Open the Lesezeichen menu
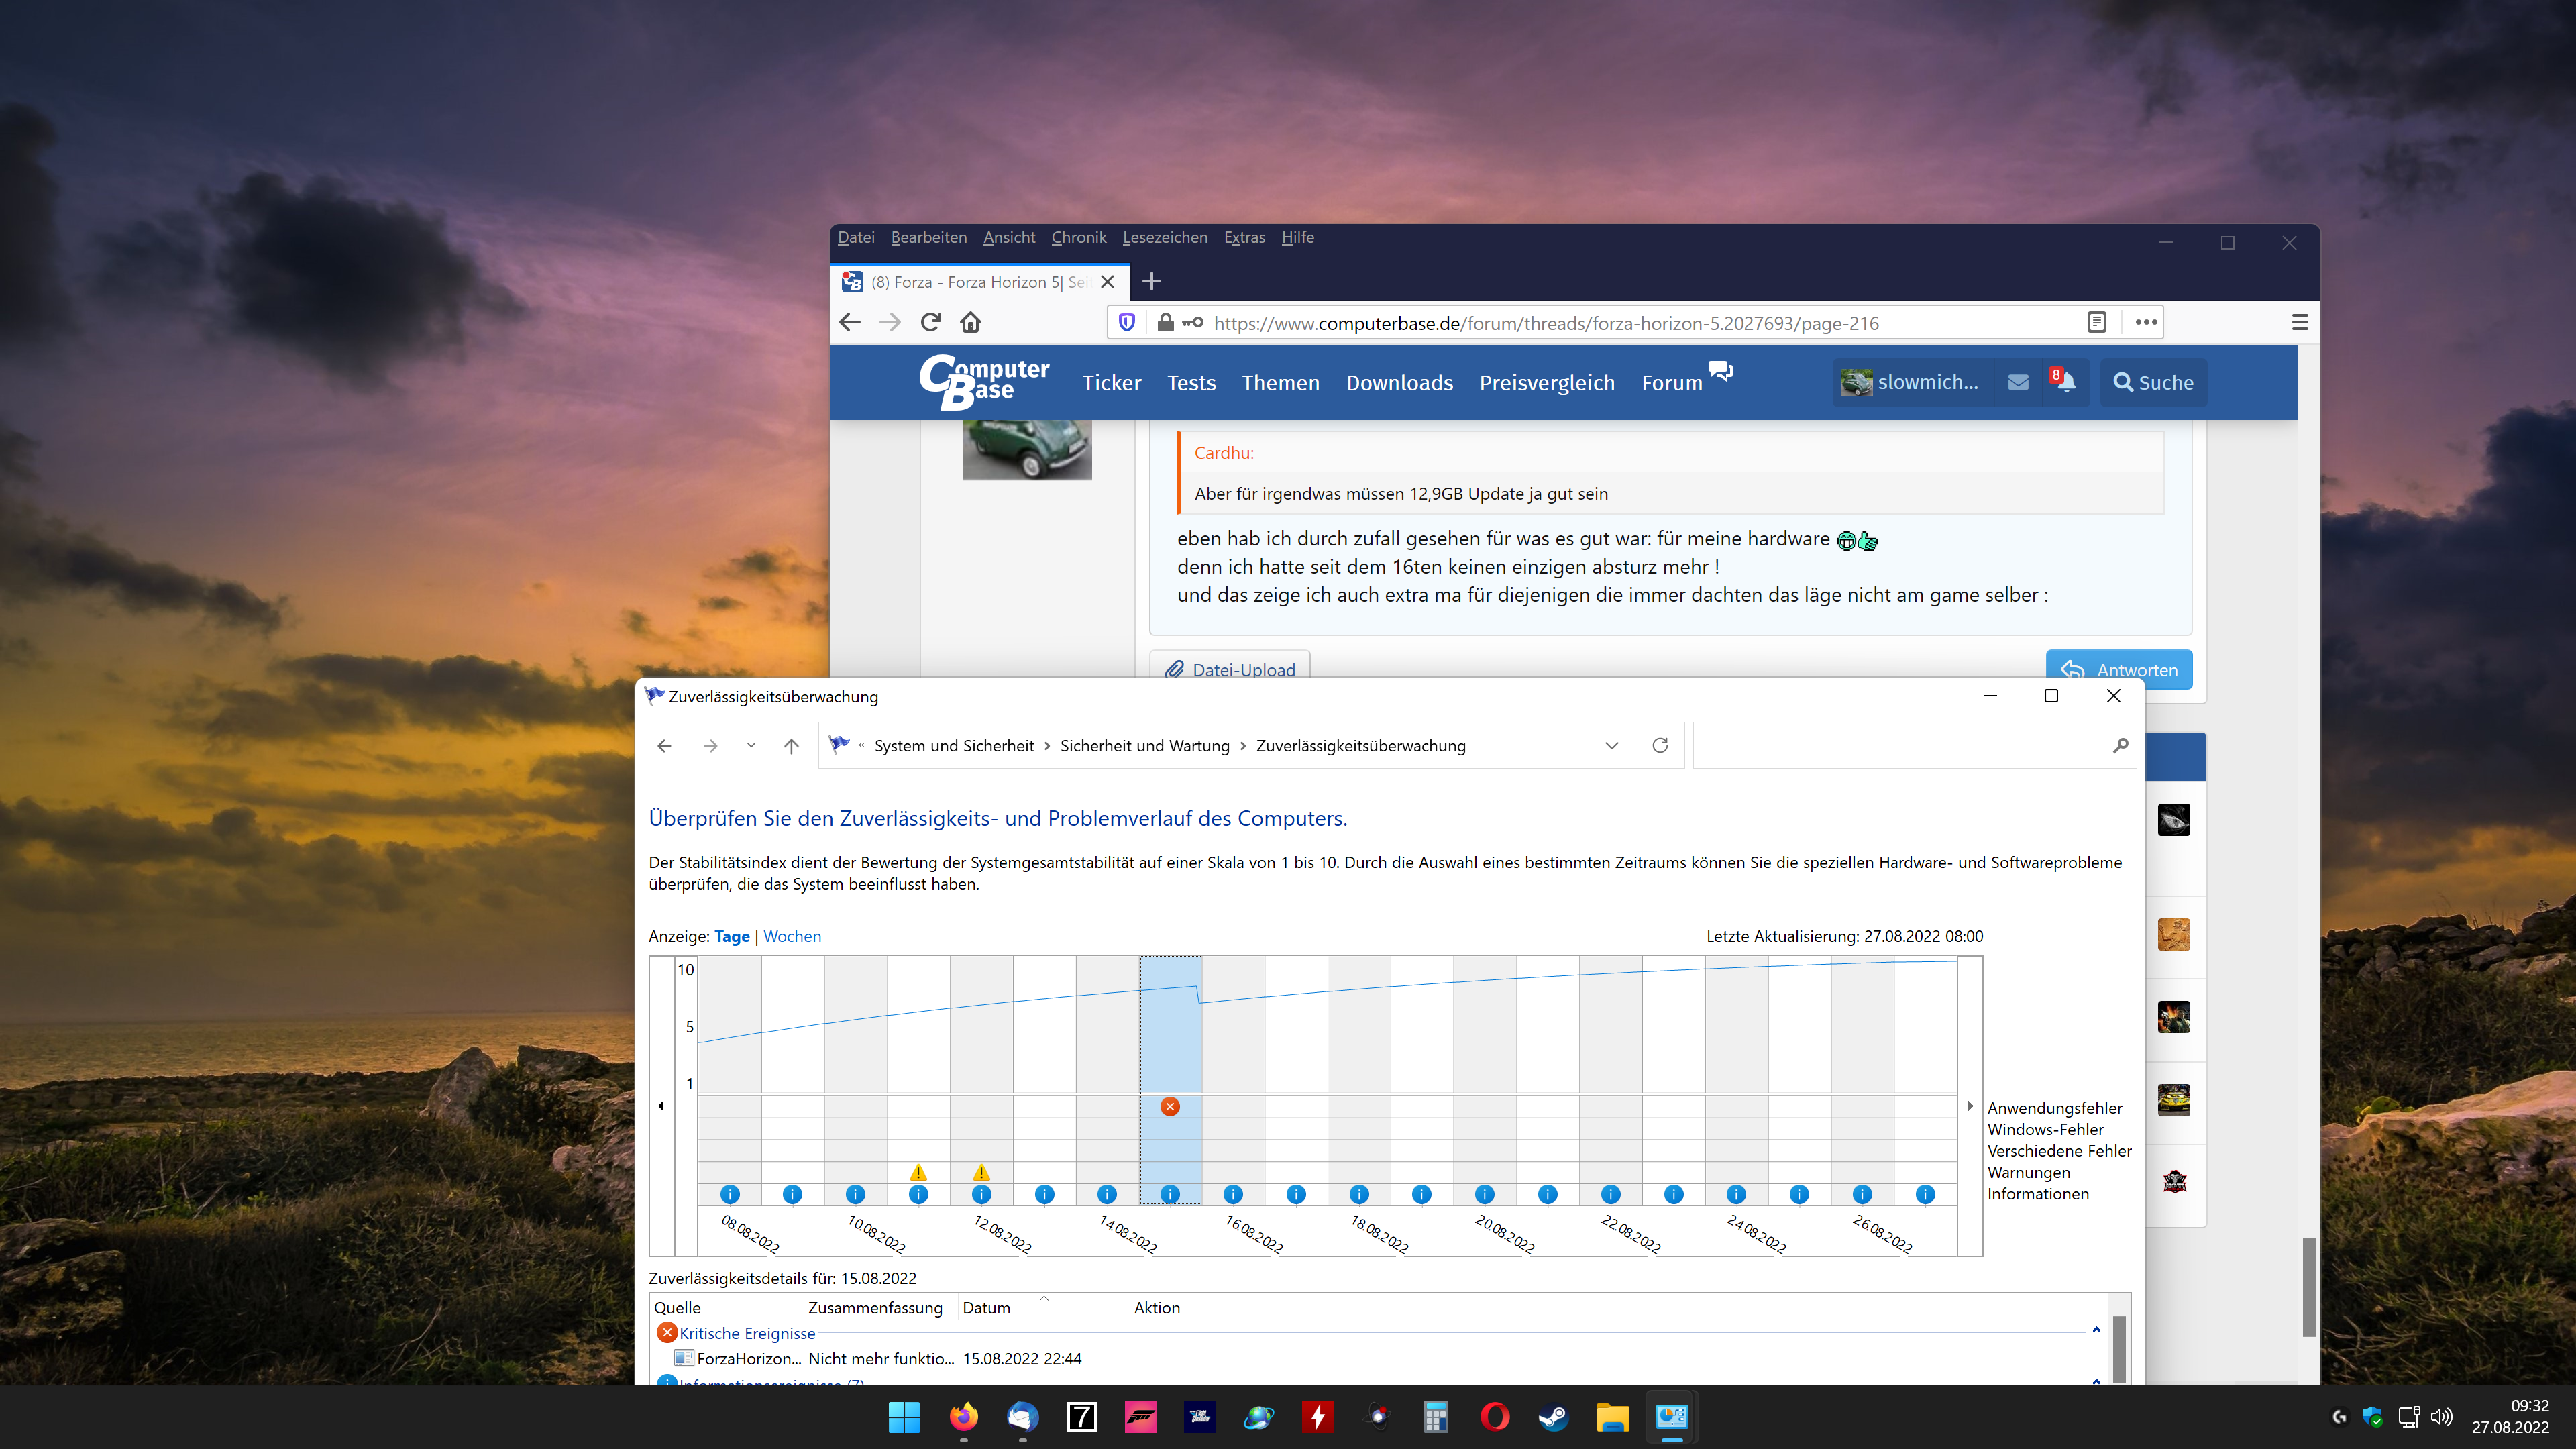This screenshot has height=1449, width=2576. point(1164,237)
